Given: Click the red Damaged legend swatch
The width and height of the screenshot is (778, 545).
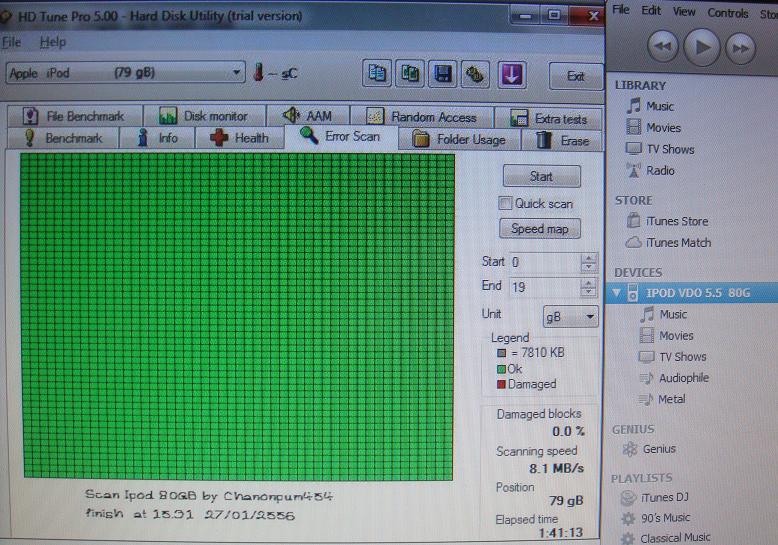Looking at the screenshot, I should pos(501,384).
